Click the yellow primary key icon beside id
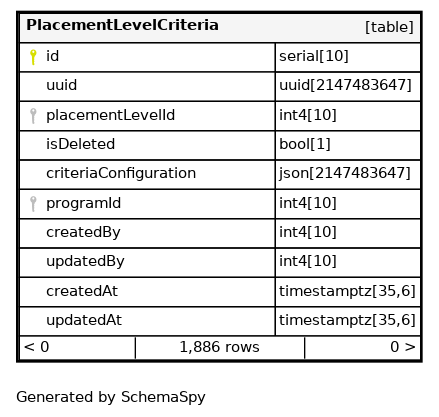 click(33, 57)
